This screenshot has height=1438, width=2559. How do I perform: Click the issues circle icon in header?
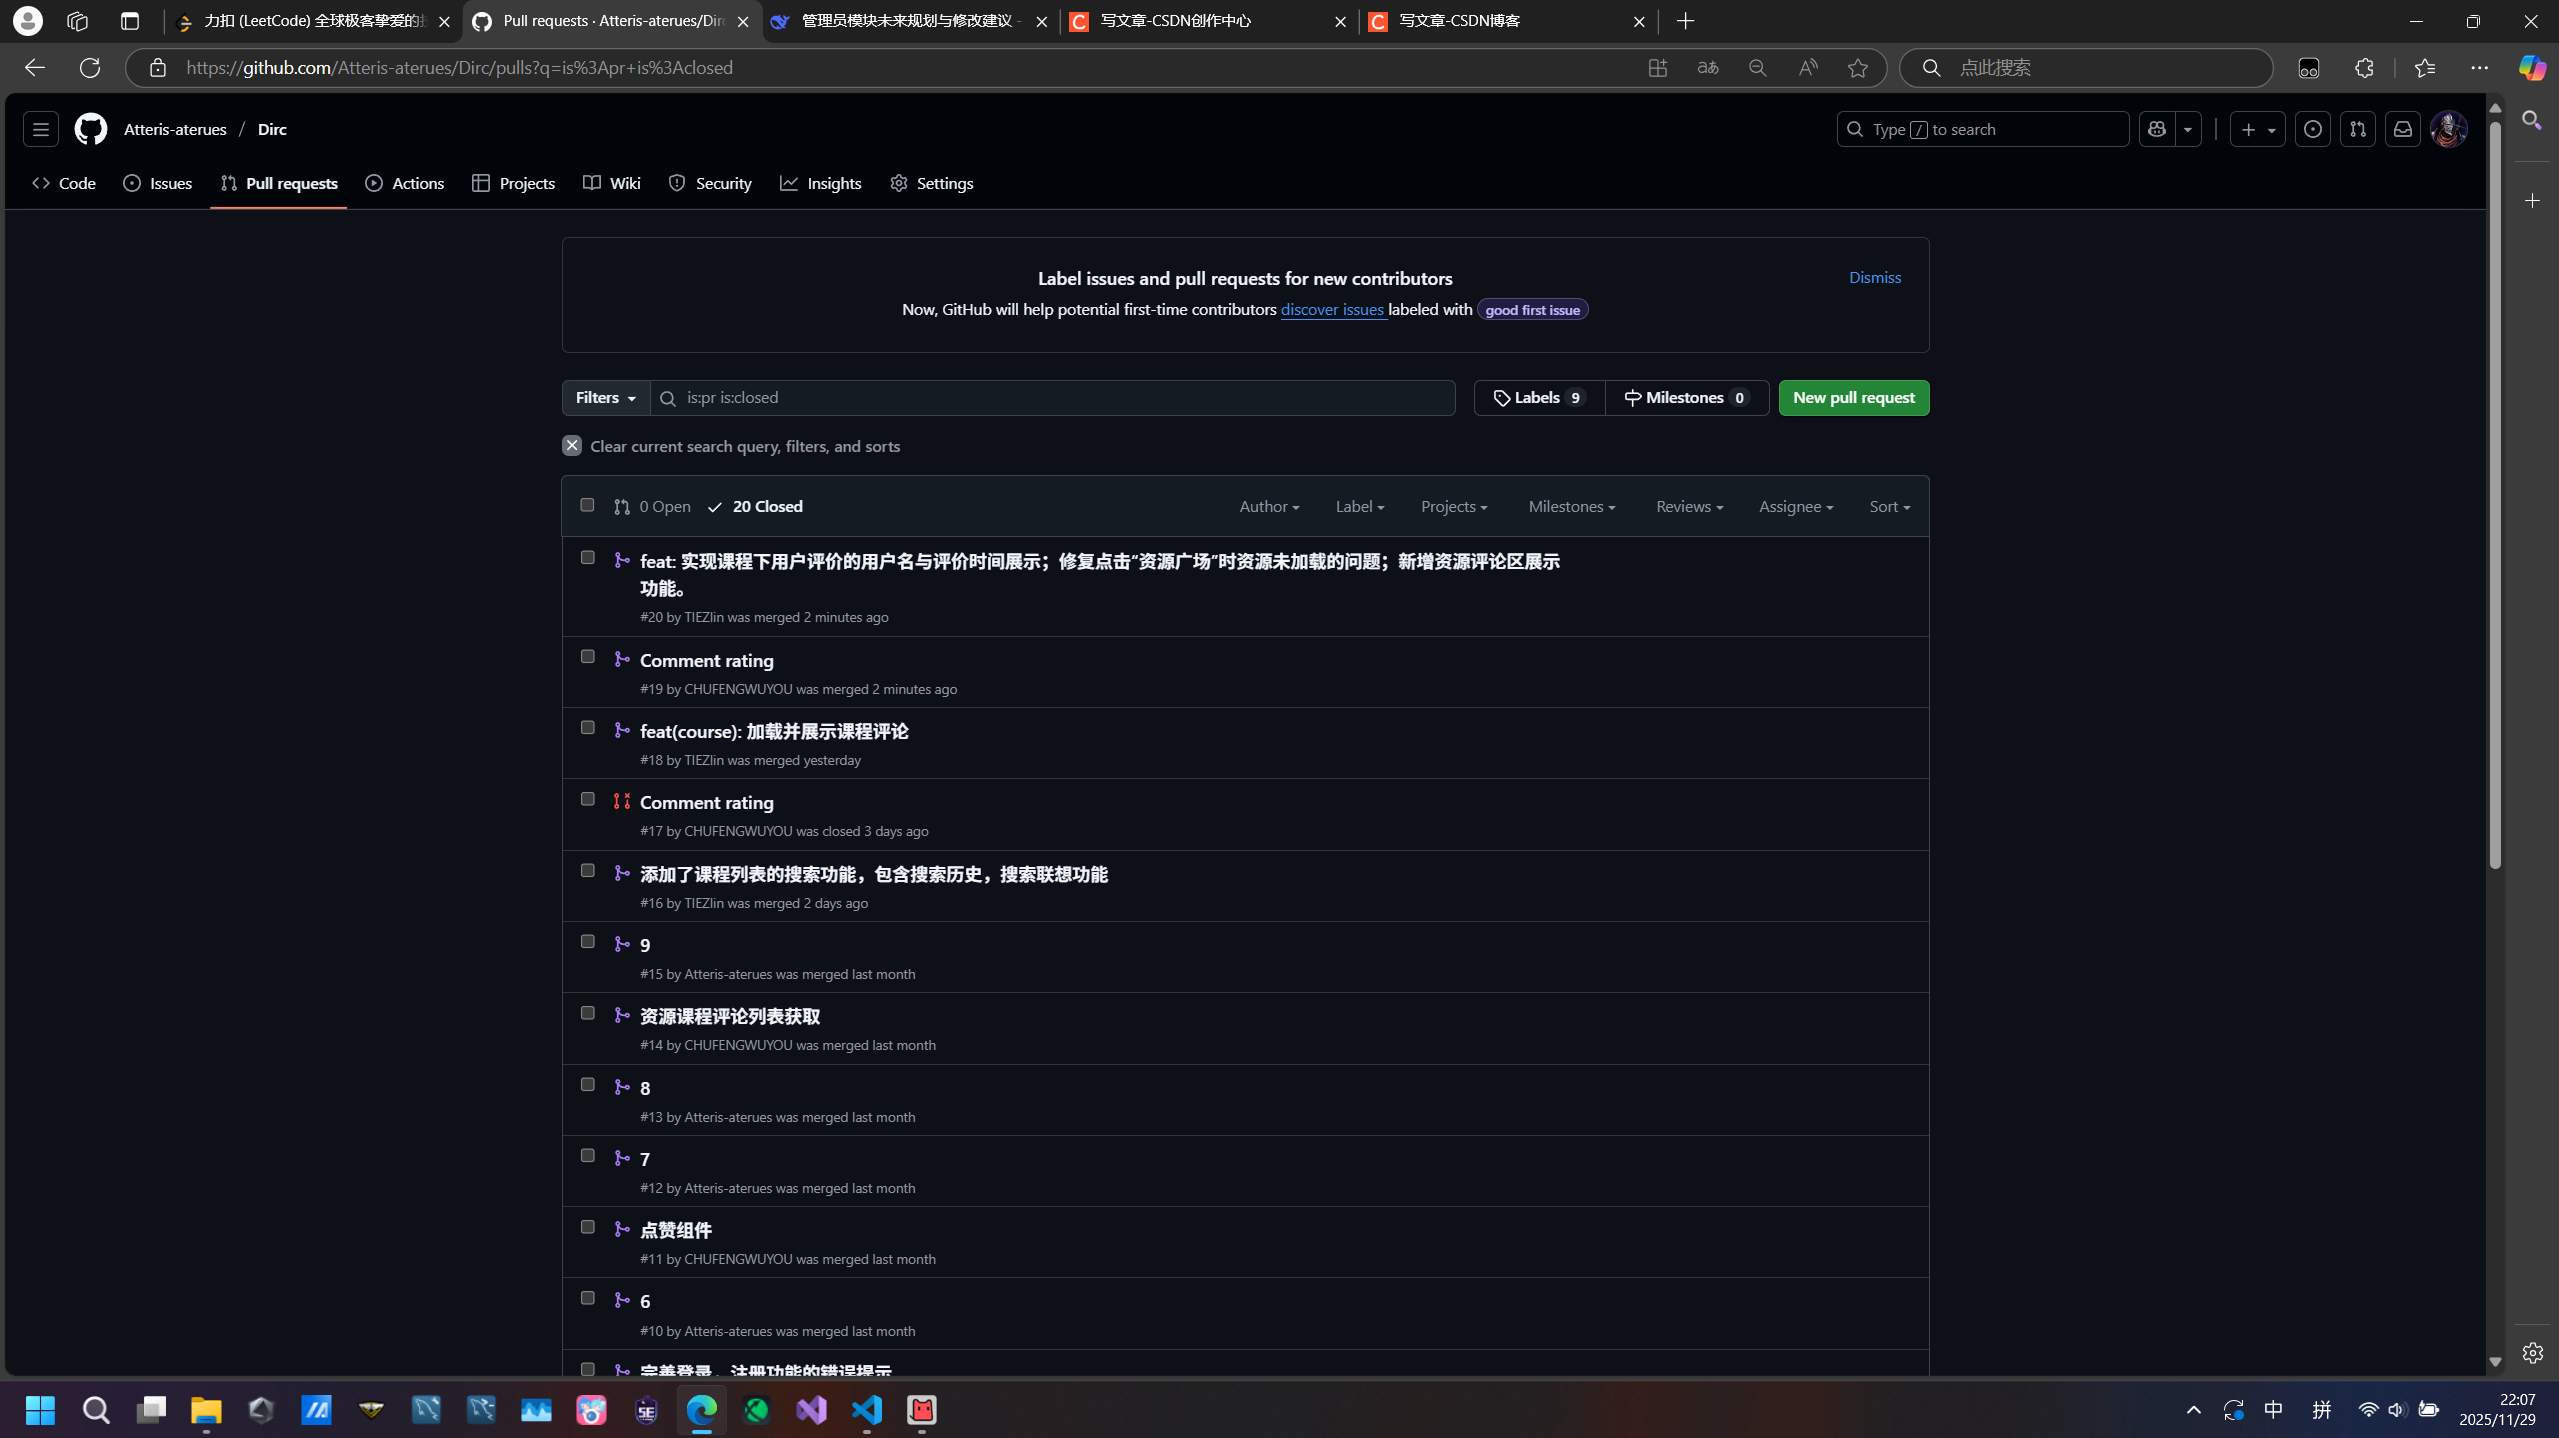(x=2312, y=129)
